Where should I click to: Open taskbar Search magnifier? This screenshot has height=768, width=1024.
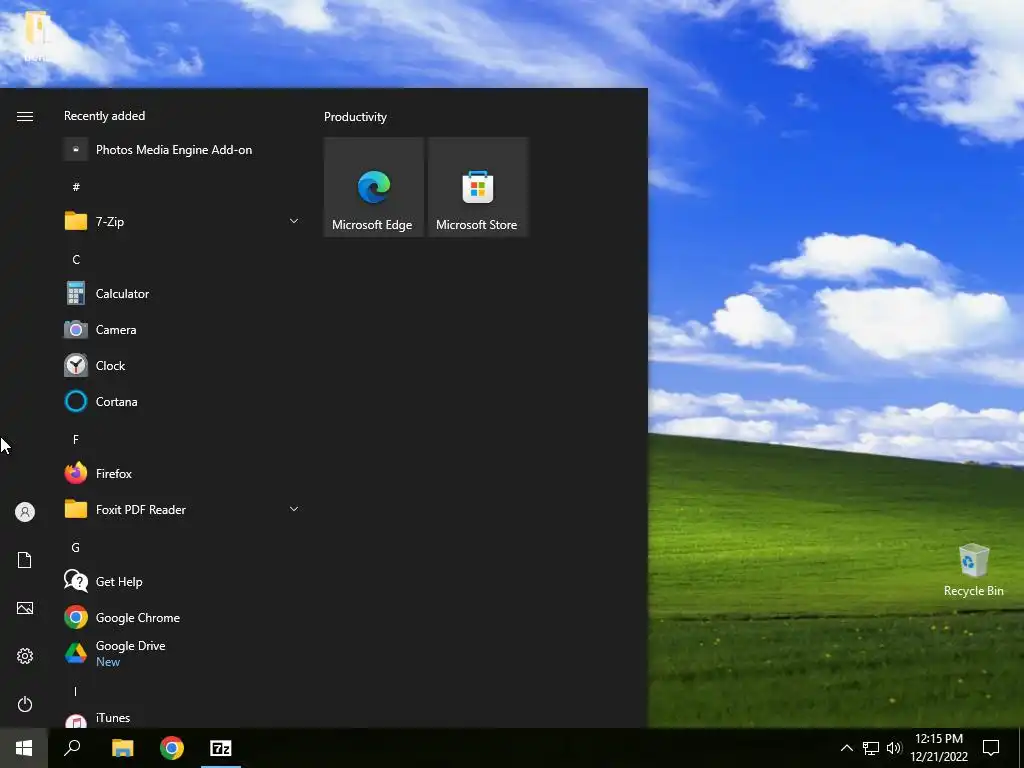72,748
